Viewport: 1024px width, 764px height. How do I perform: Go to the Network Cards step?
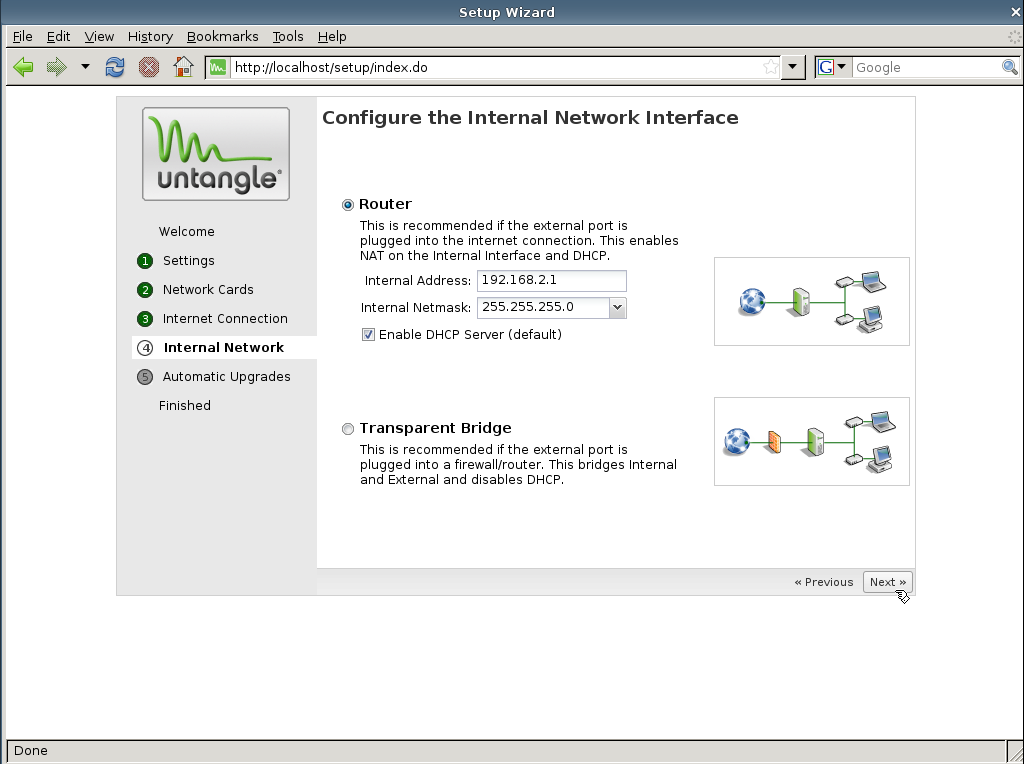(208, 289)
